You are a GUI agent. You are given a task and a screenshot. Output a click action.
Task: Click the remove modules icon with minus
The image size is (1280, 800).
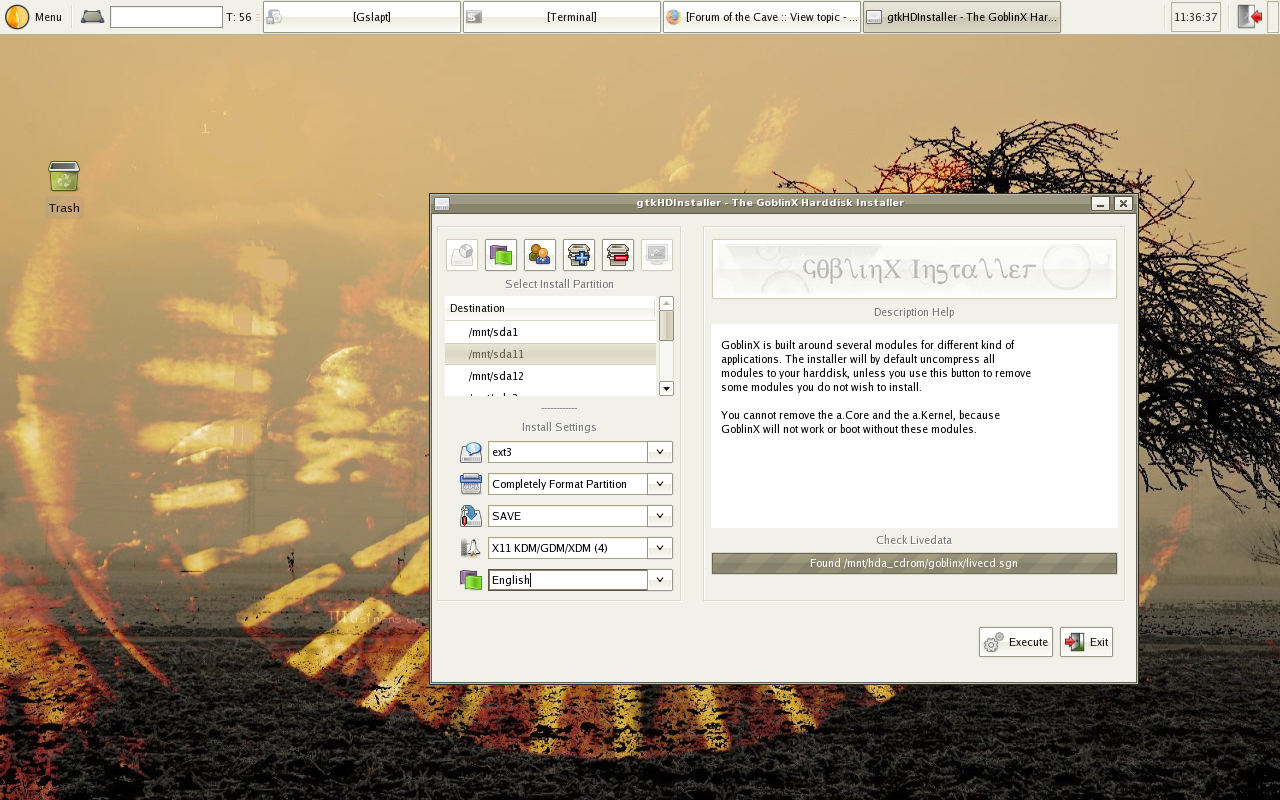click(618, 255)
